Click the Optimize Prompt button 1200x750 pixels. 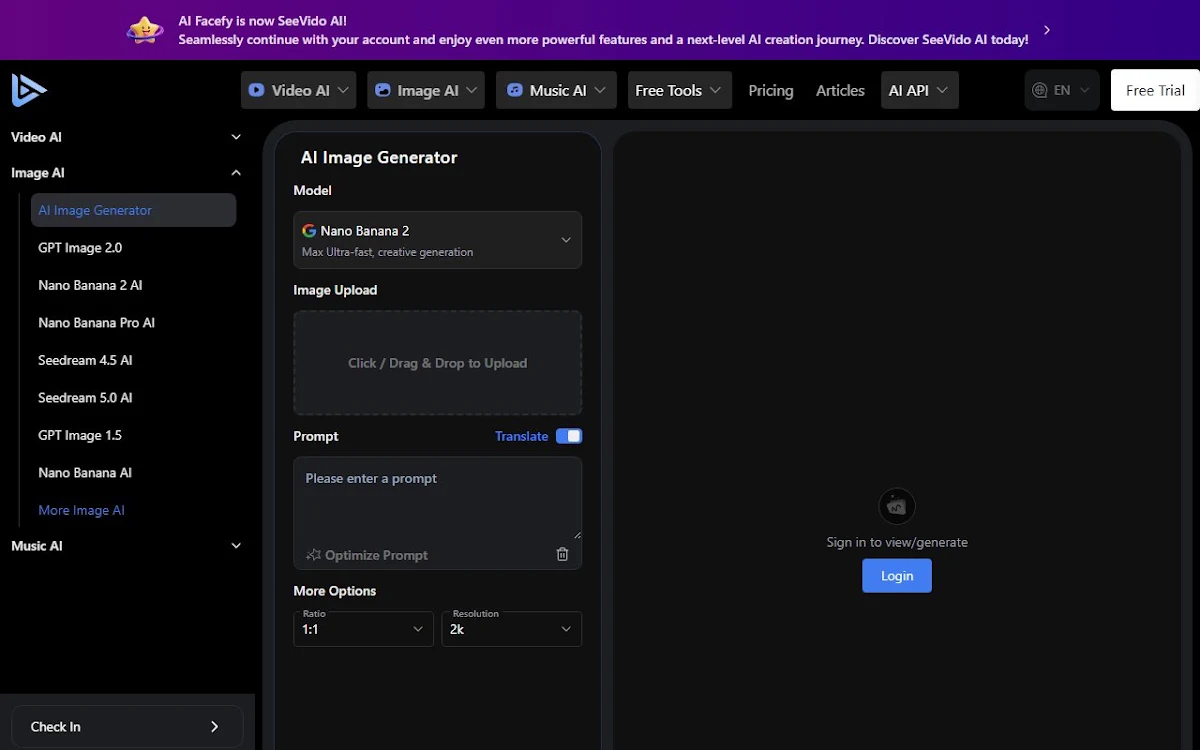[367, 555]
